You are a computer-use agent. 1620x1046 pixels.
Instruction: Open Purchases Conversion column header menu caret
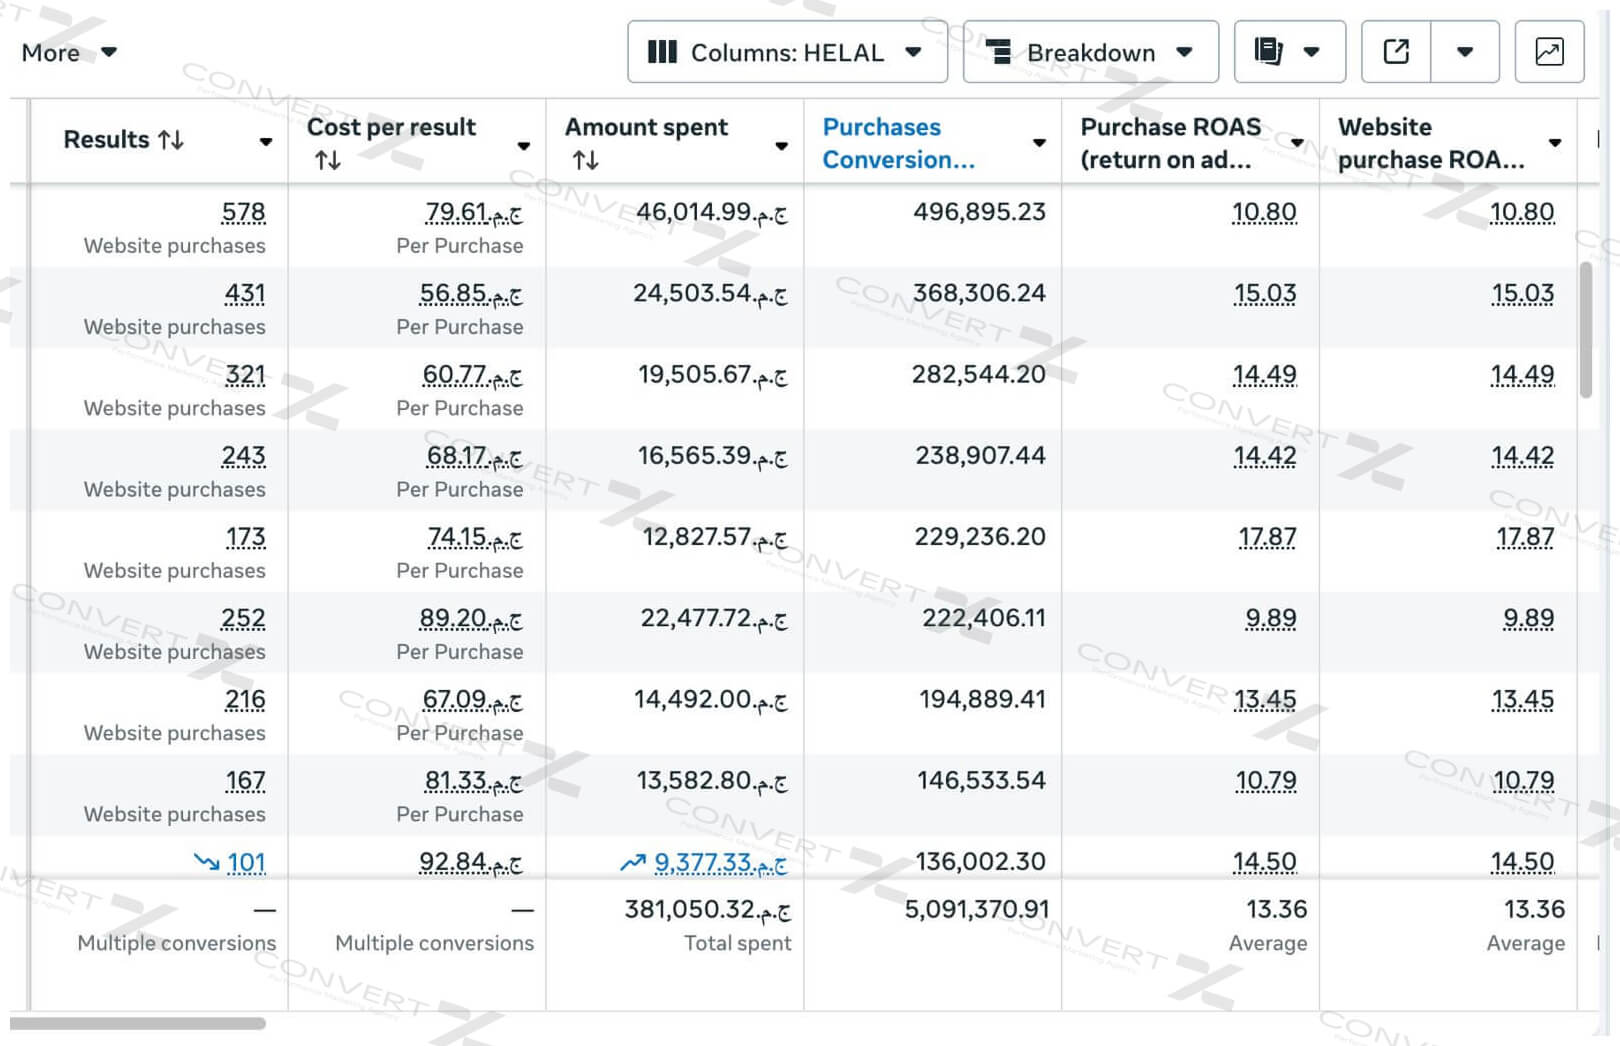1039,143
